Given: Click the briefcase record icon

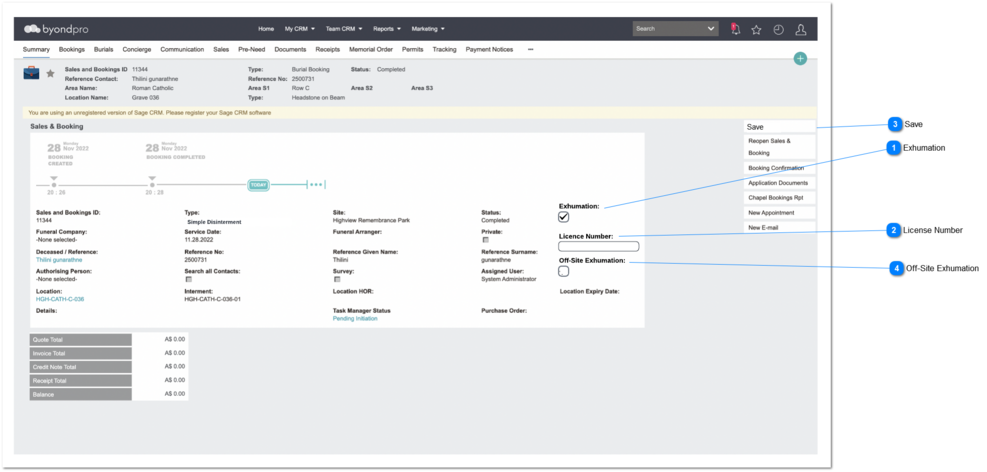Looking at the screenshot, I should pos(31,73).
